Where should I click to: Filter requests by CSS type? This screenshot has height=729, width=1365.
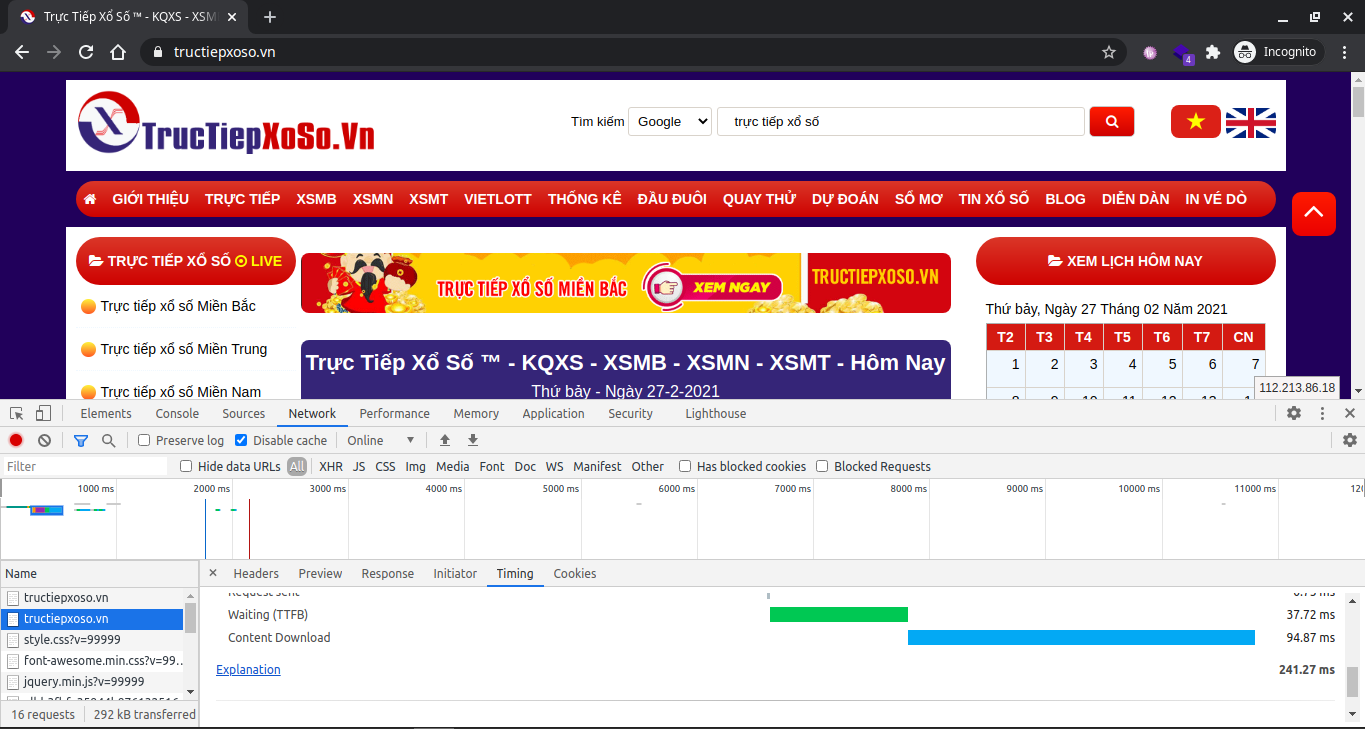[x=385, y=466]
